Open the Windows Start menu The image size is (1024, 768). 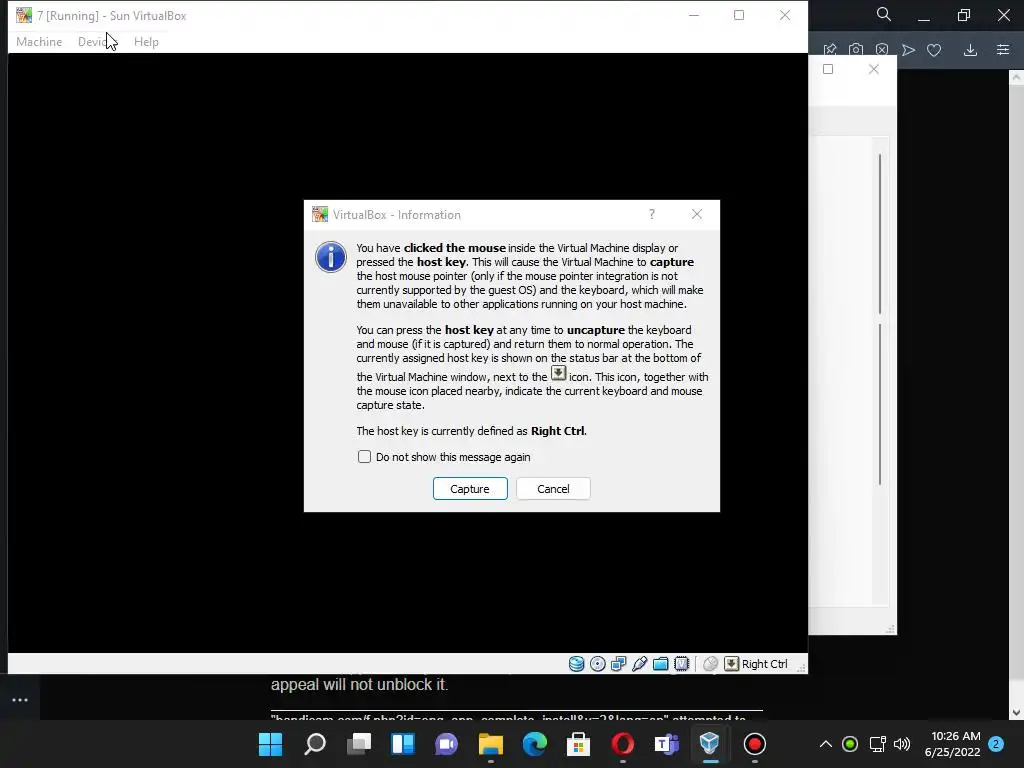pos(270,744)
